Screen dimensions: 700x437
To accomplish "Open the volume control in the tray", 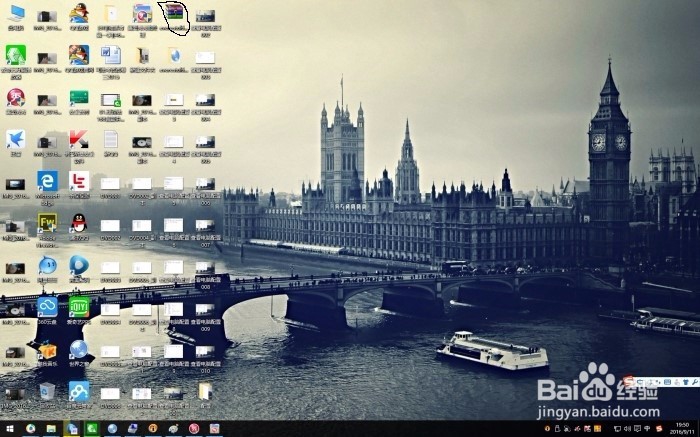I will coord(627,429).
